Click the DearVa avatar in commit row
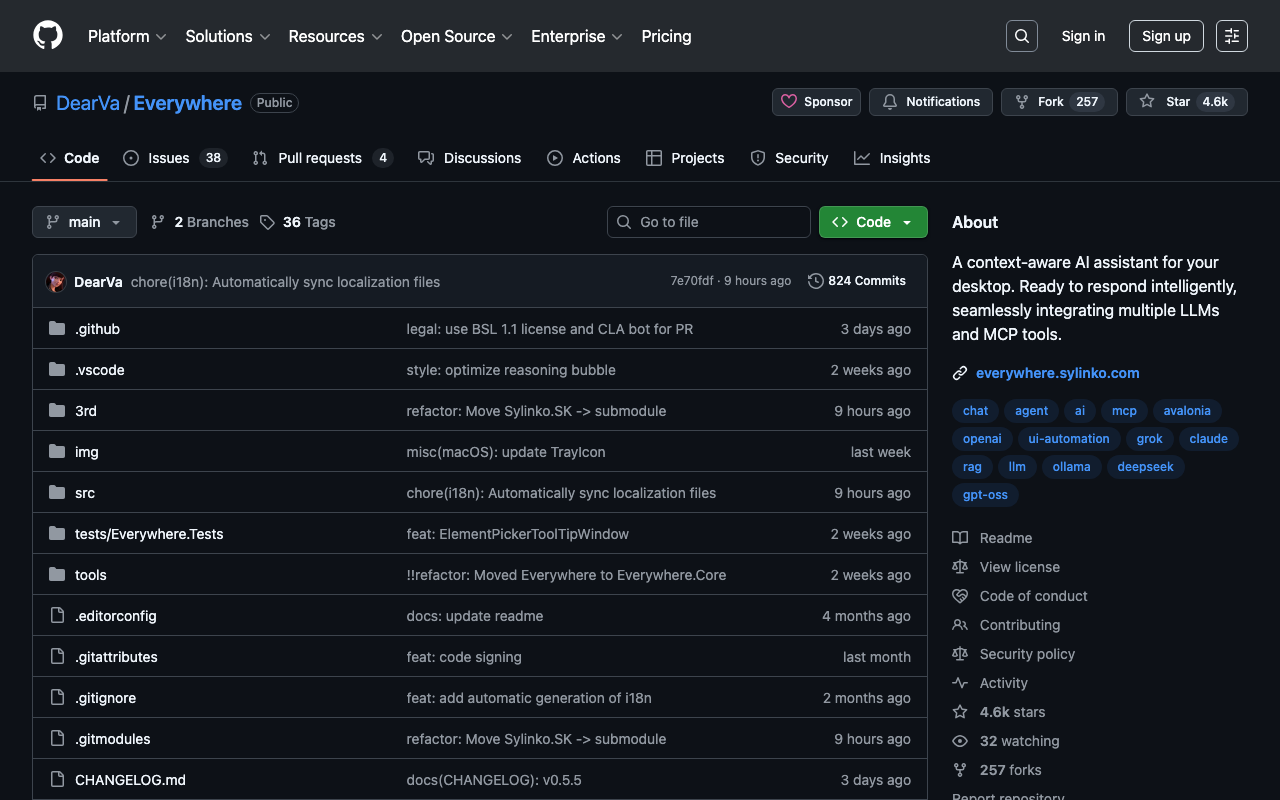The width and height of the screenshot is (1280, 800). (56, 282)
